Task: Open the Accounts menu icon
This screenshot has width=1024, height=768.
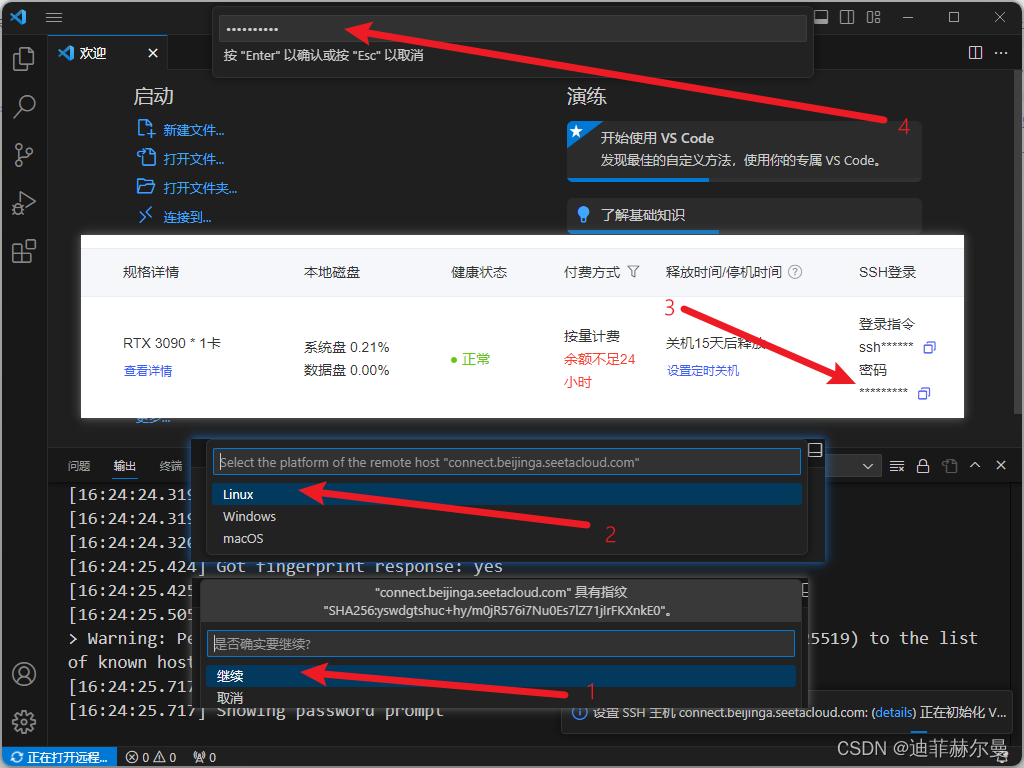Action: 24,673
